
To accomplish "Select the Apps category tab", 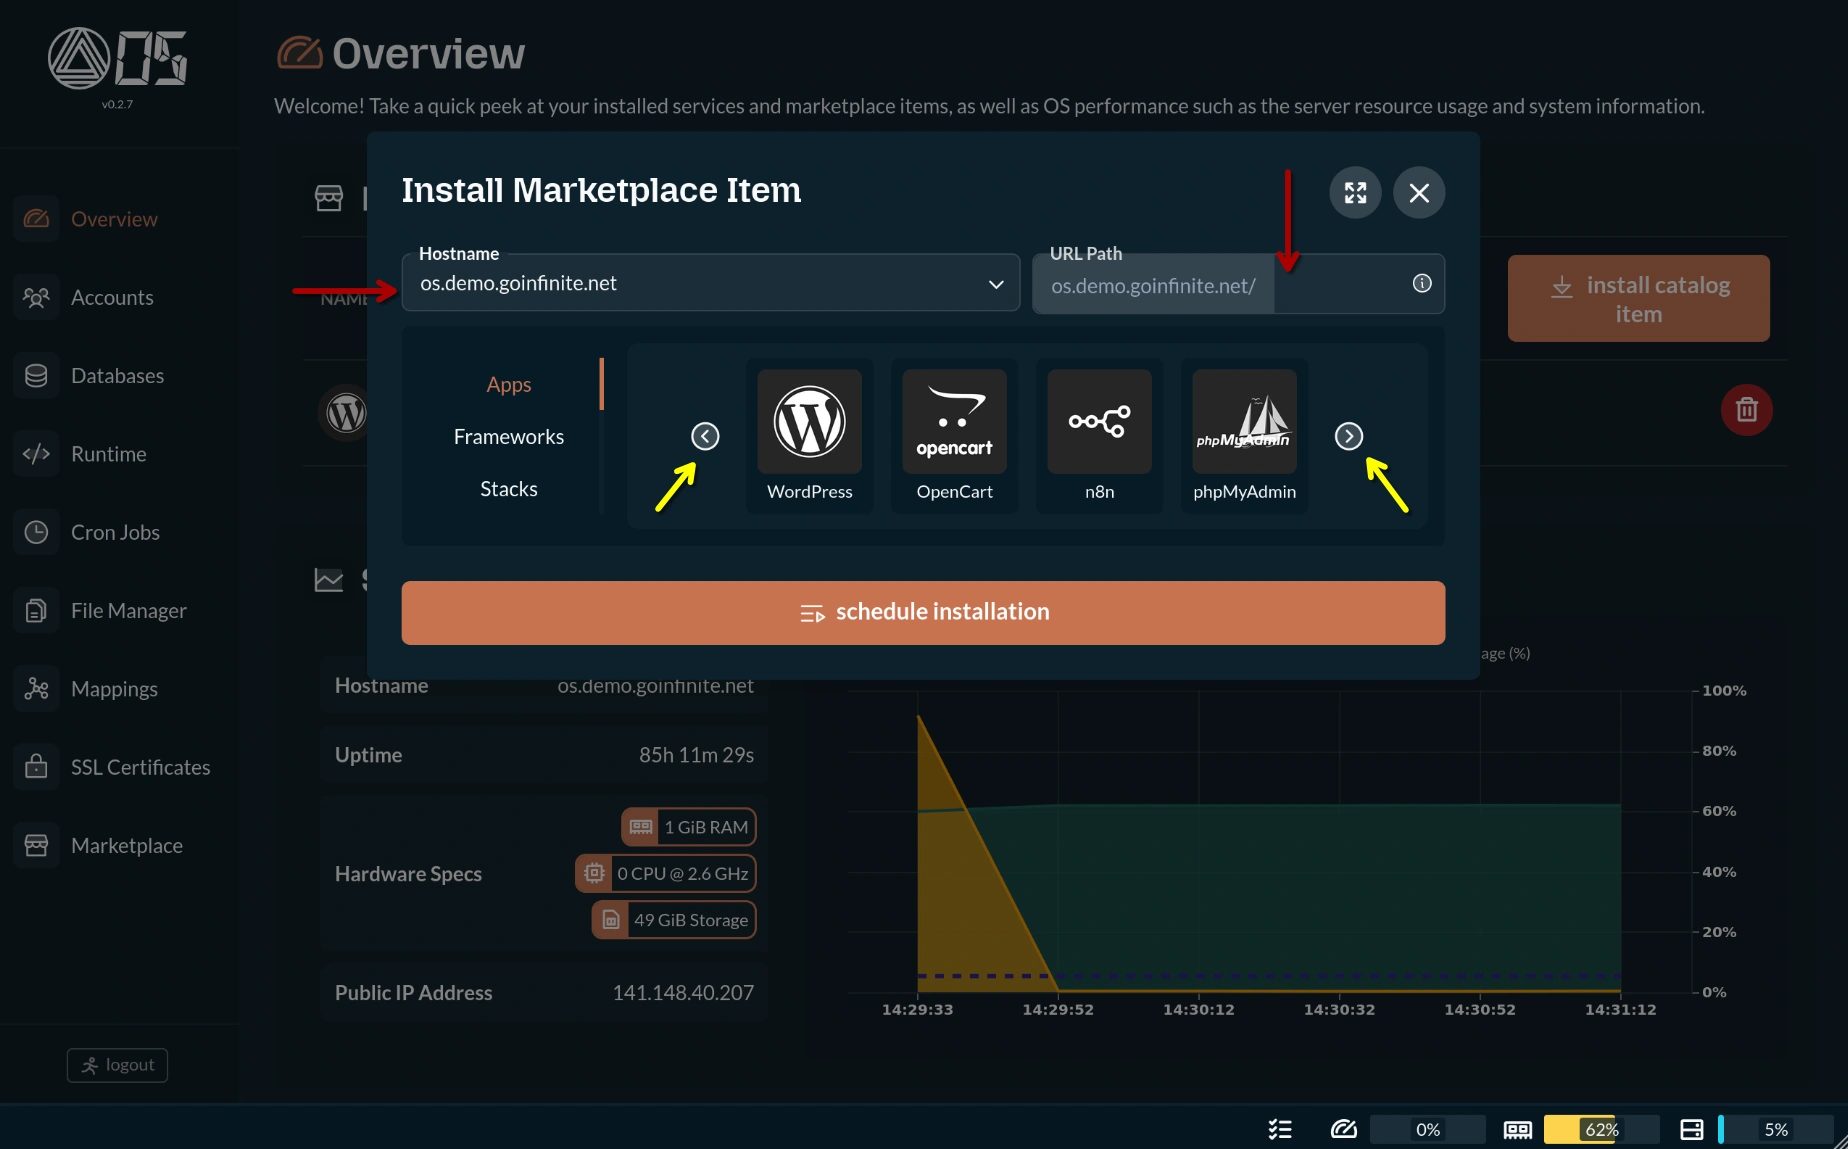I will pyautogui.click(x=508, y=385).
